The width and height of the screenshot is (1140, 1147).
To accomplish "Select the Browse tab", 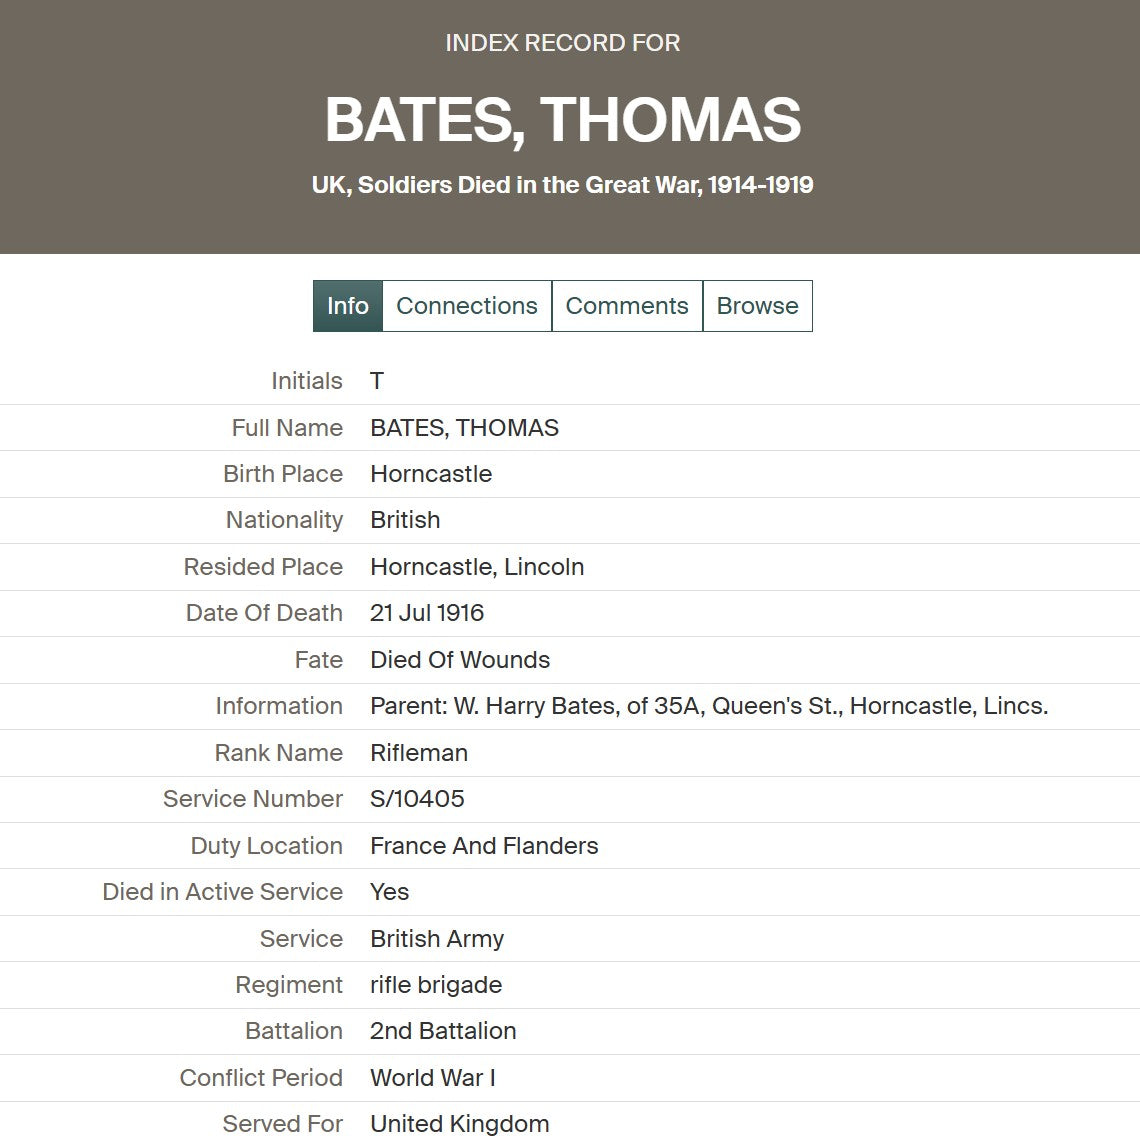I will click(757, 306).
